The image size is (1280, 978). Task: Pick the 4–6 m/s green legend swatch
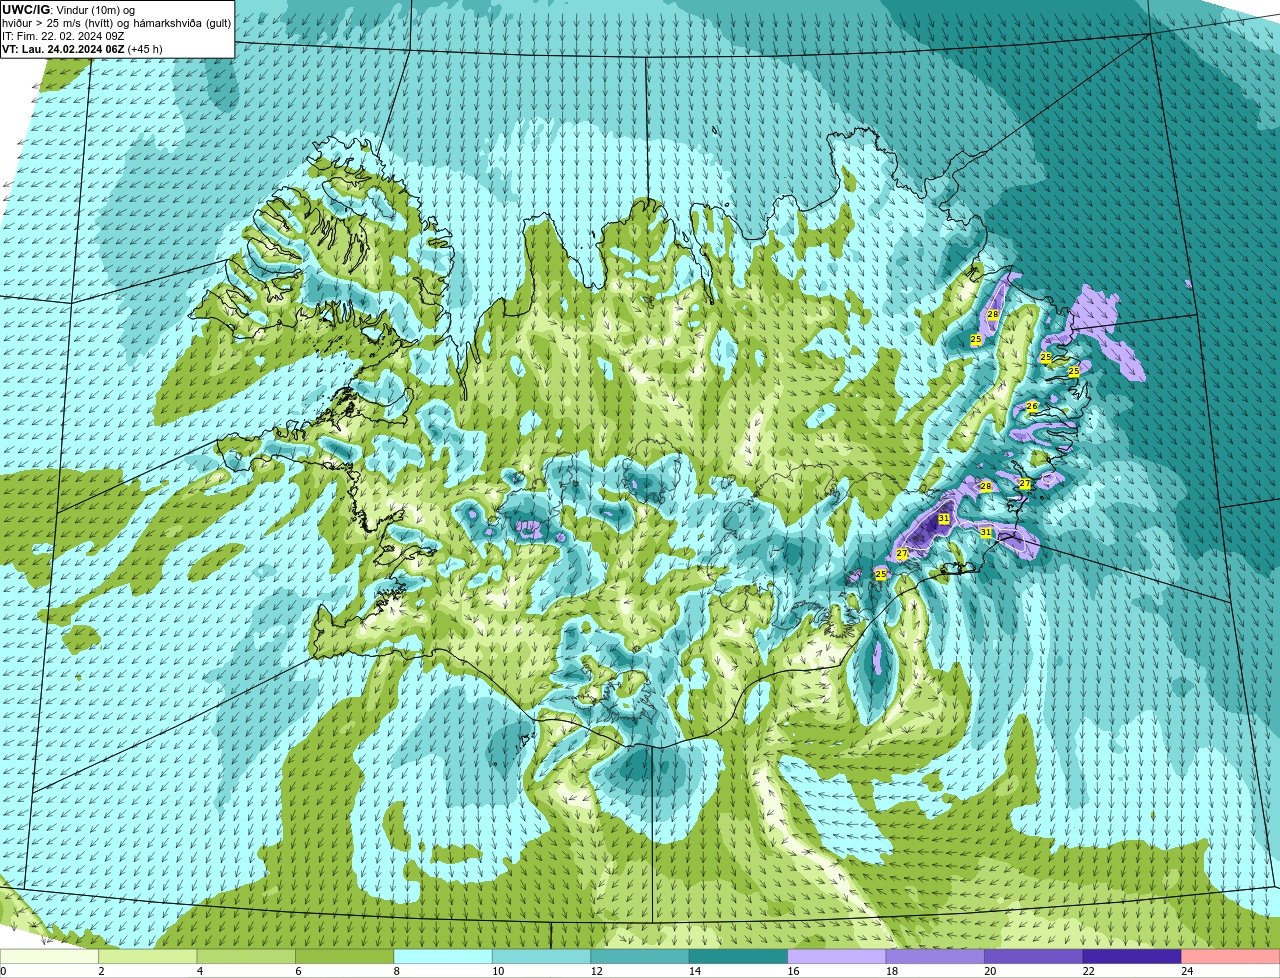click(x=246, y=957)
